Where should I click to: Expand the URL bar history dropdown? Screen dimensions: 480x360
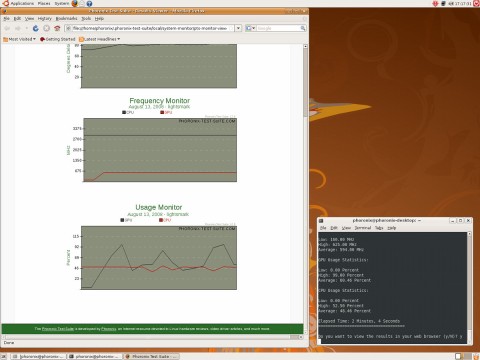click(238, 28)
